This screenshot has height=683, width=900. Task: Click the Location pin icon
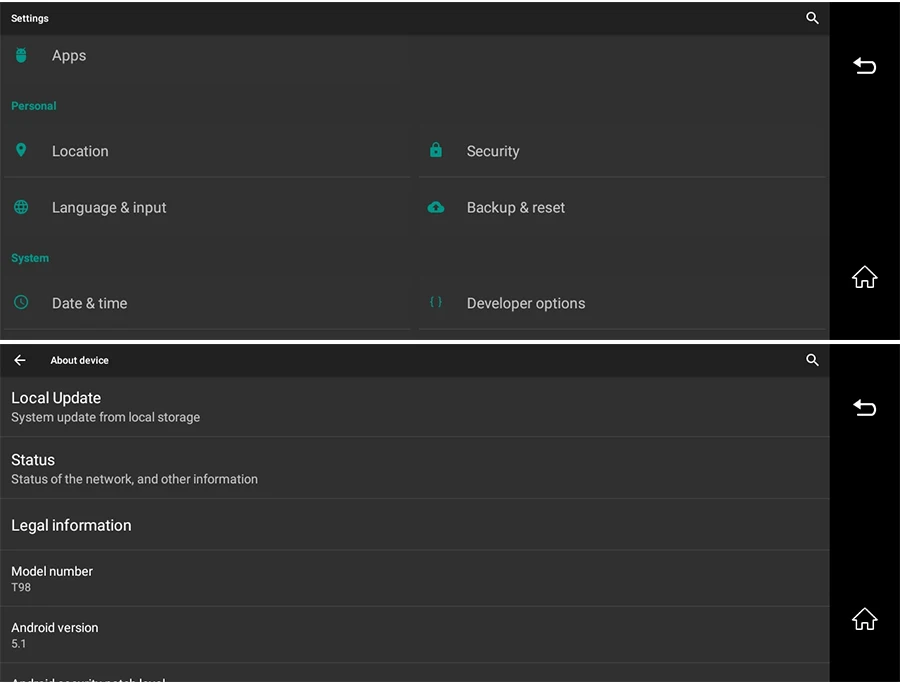[x=21, y=151]
